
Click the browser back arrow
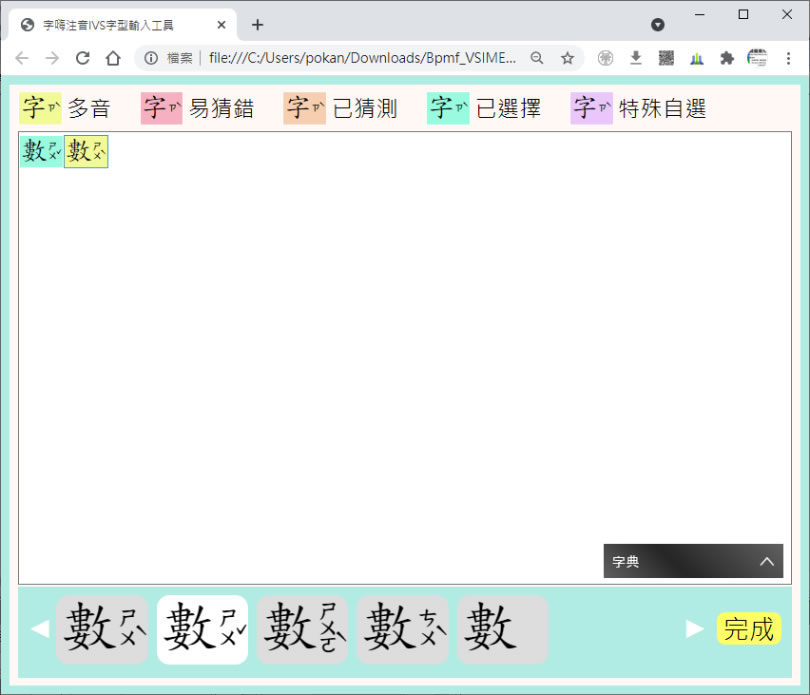click(22, 58)
